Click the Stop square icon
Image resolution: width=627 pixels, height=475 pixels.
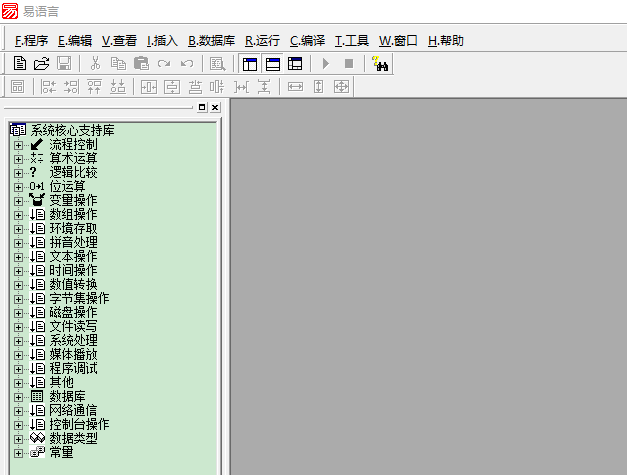(349, 64)
